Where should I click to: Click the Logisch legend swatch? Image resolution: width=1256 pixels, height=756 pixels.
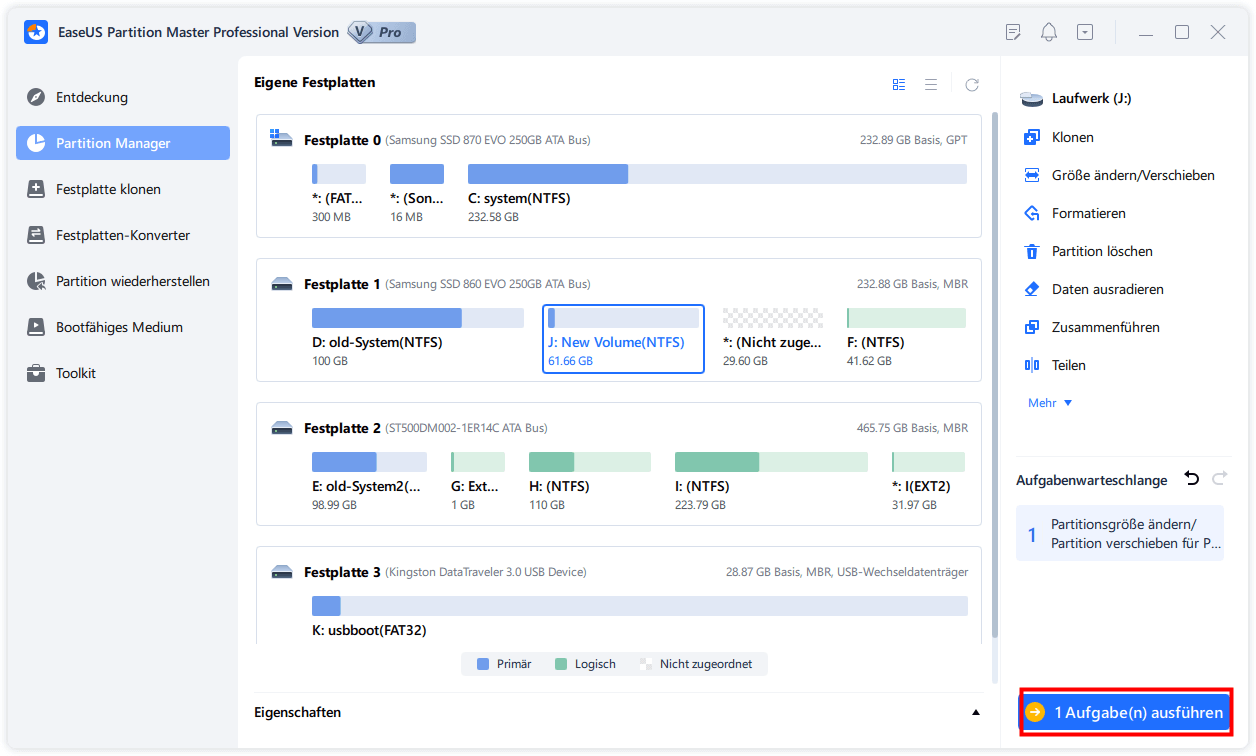tap(561, 664)
